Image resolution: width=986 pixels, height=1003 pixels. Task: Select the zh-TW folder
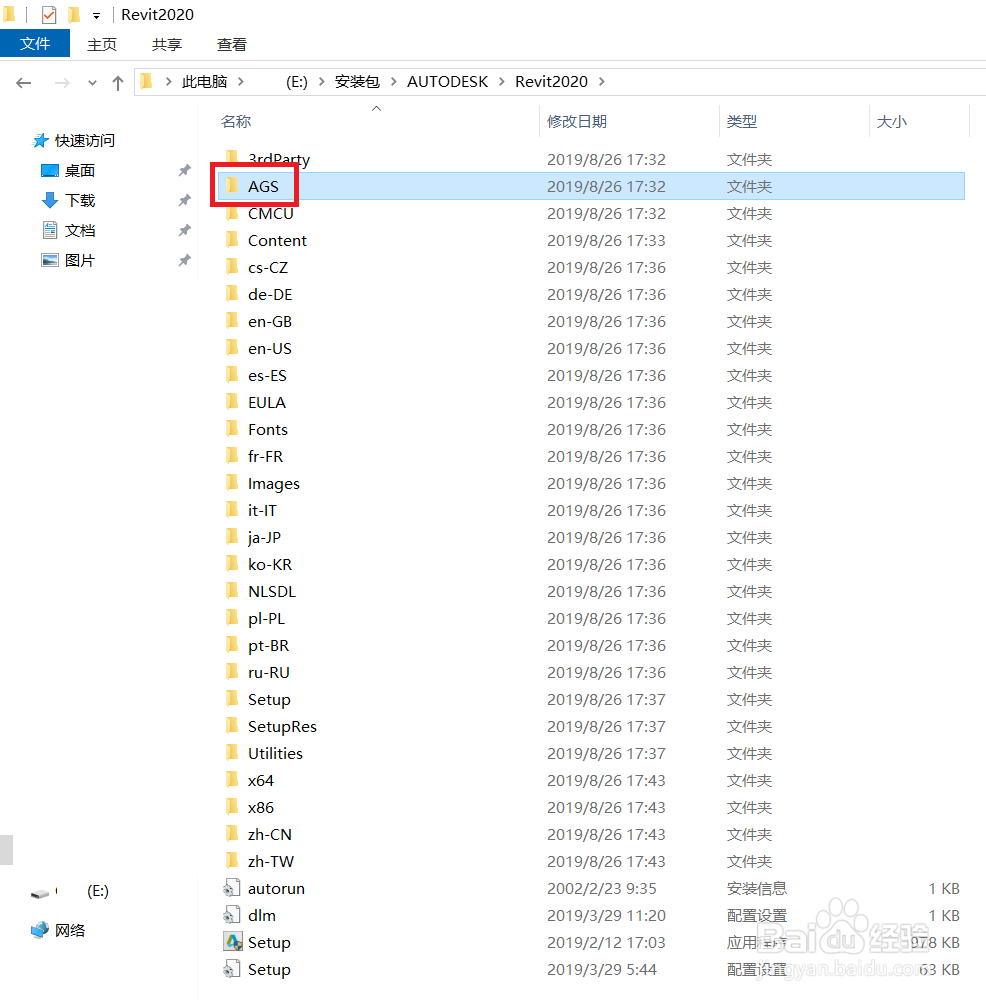(591, 861)
